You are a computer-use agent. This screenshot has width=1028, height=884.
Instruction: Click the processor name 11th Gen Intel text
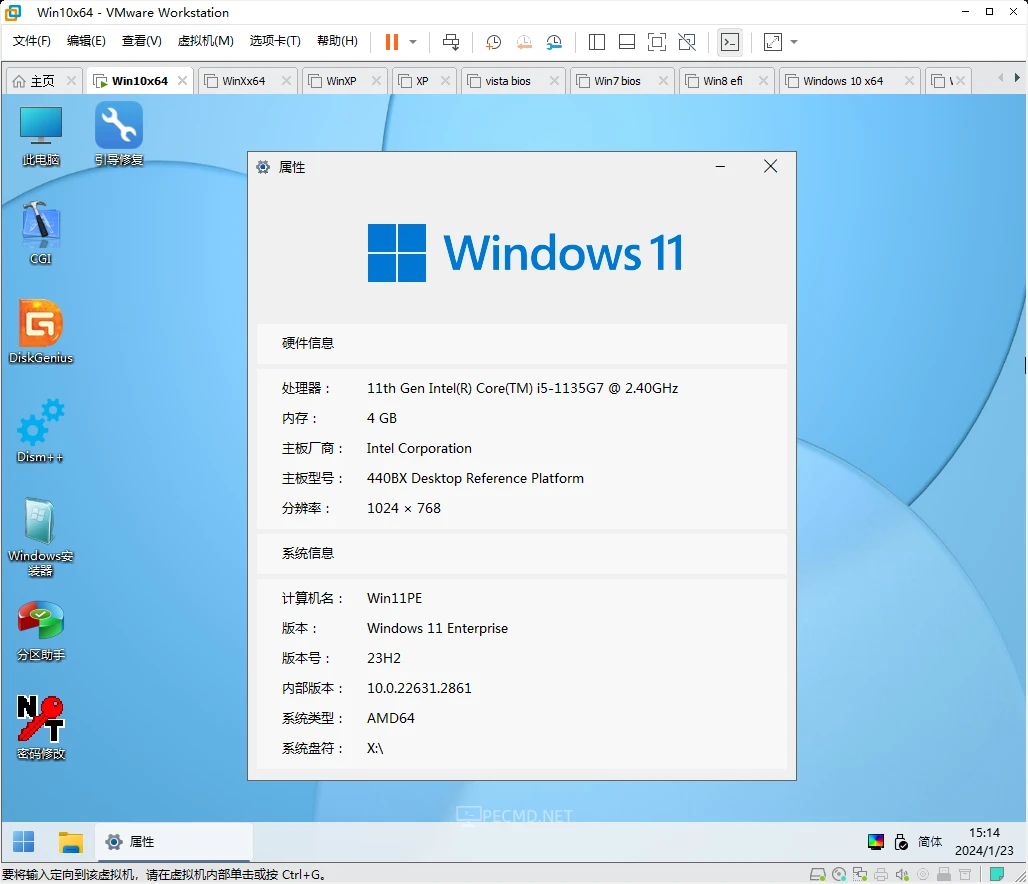(x=522, y=388)
